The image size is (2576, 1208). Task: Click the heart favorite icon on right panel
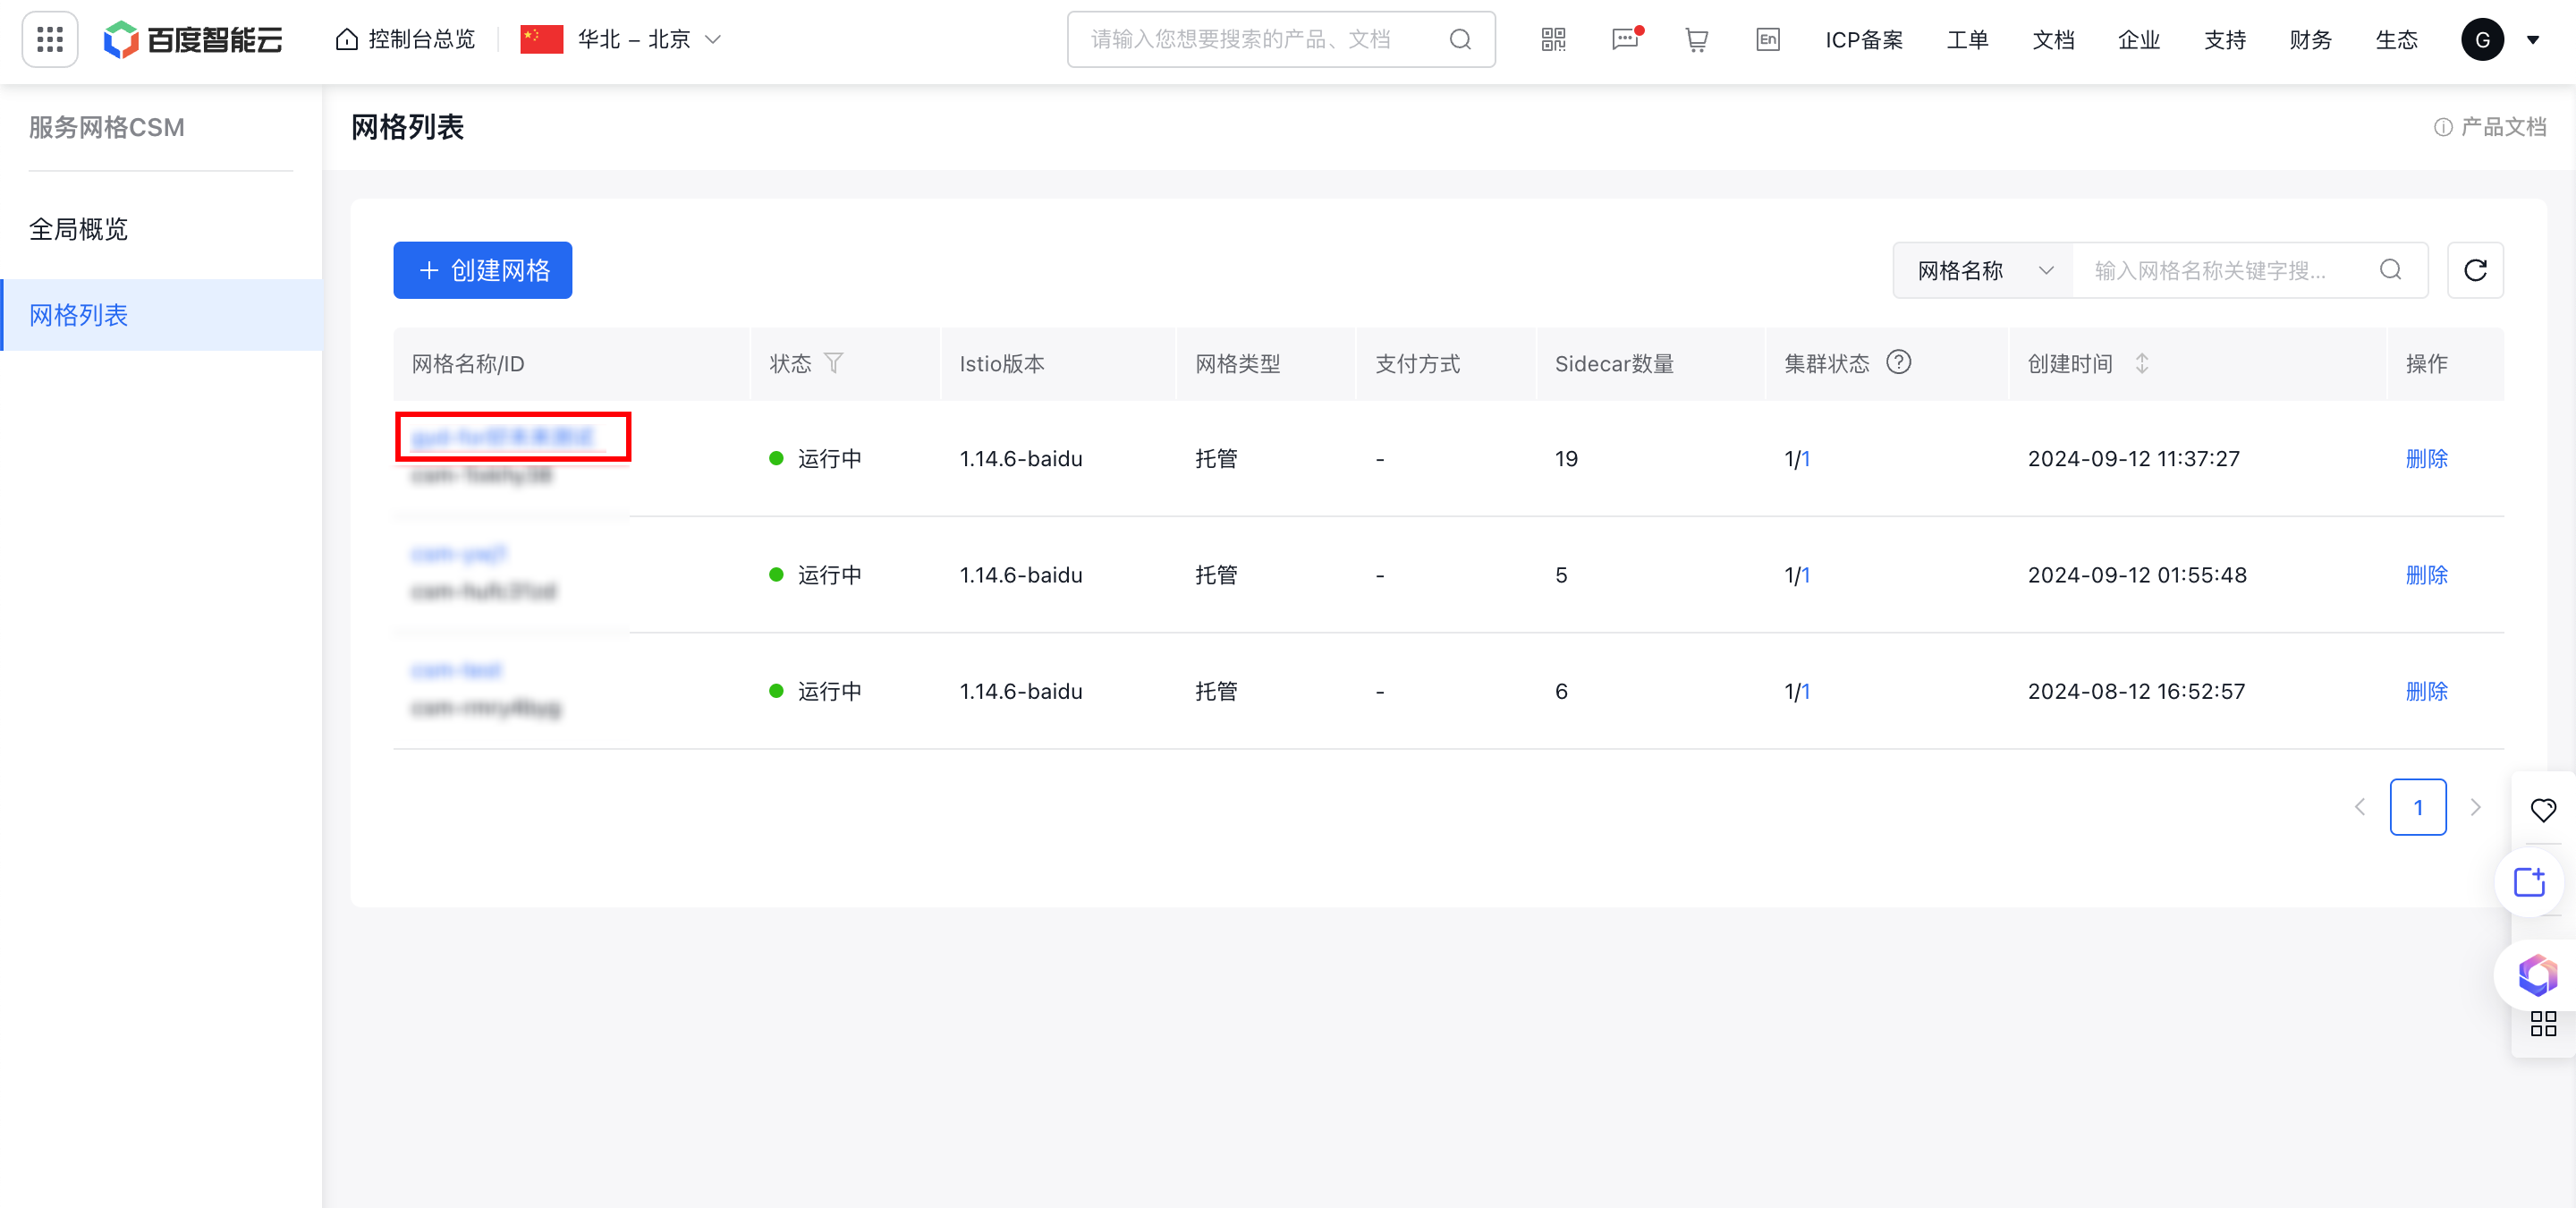(2543, 809)
